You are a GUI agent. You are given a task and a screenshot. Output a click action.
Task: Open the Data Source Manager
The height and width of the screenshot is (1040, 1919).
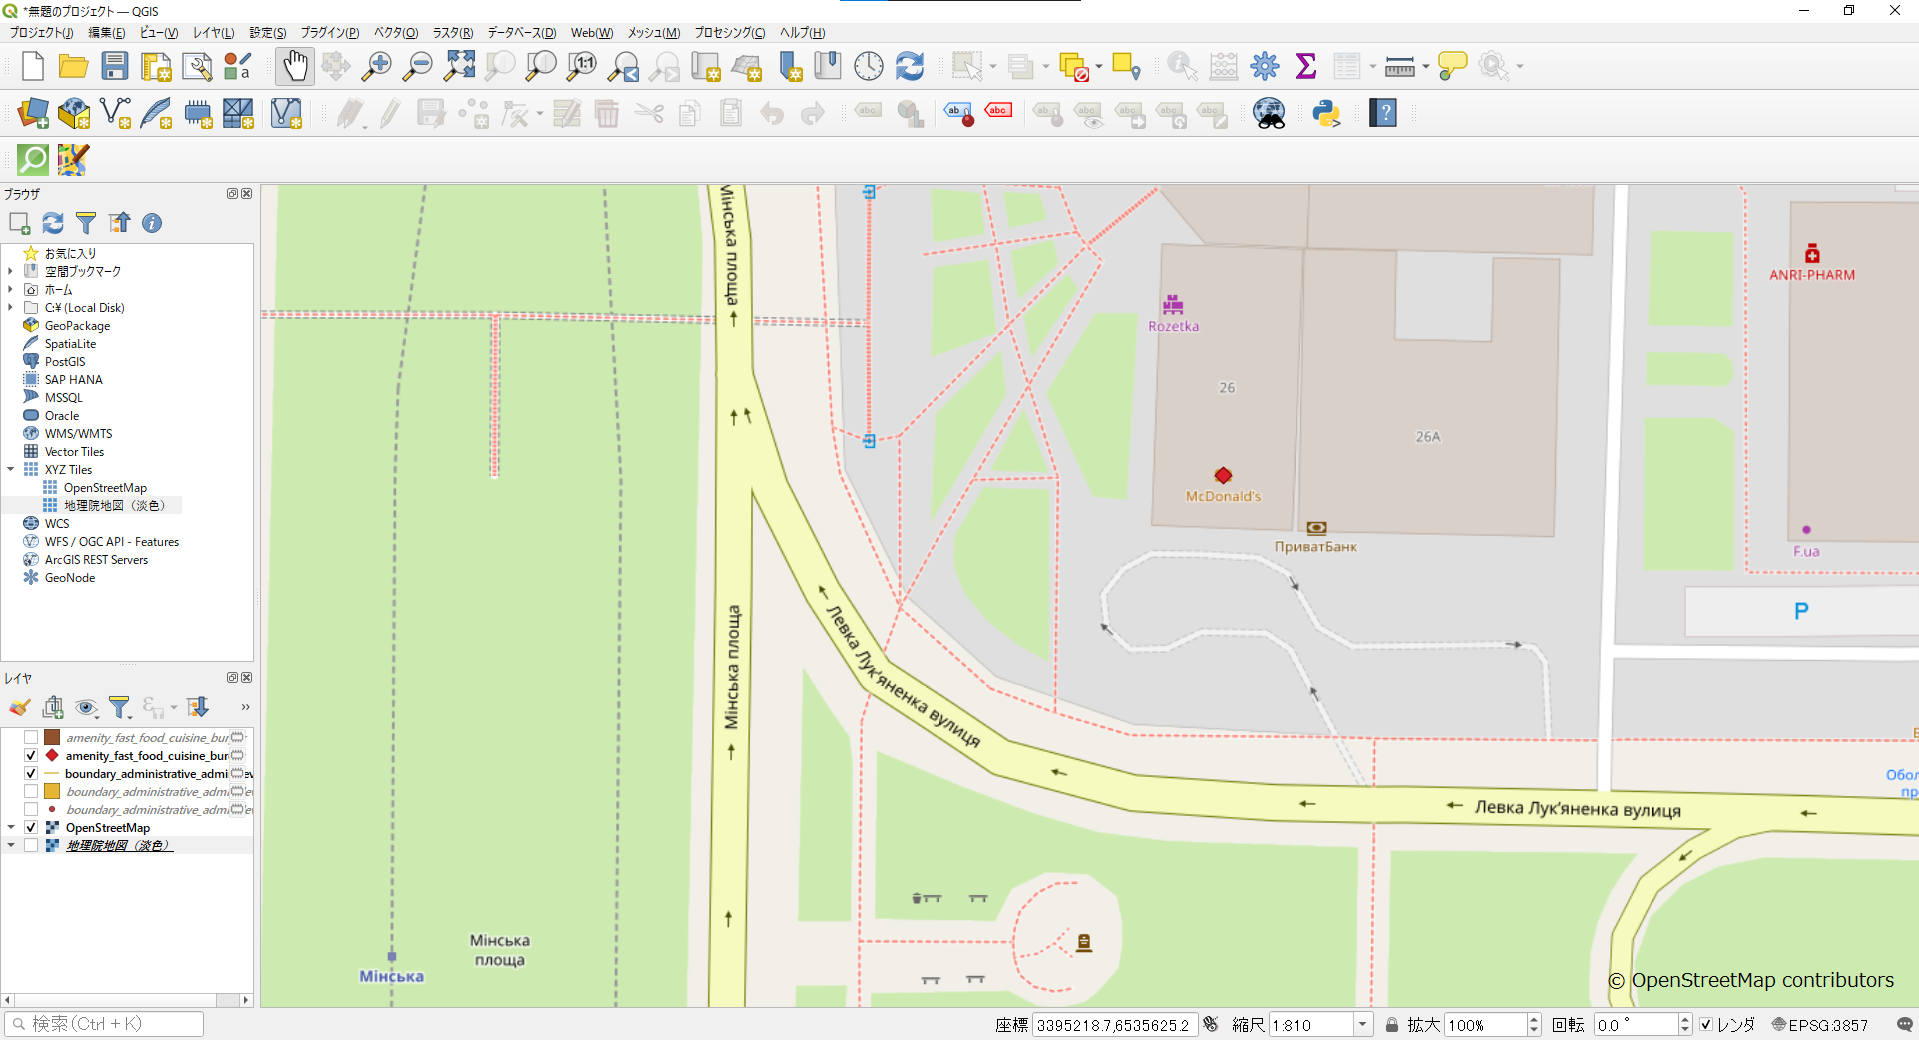31,113
